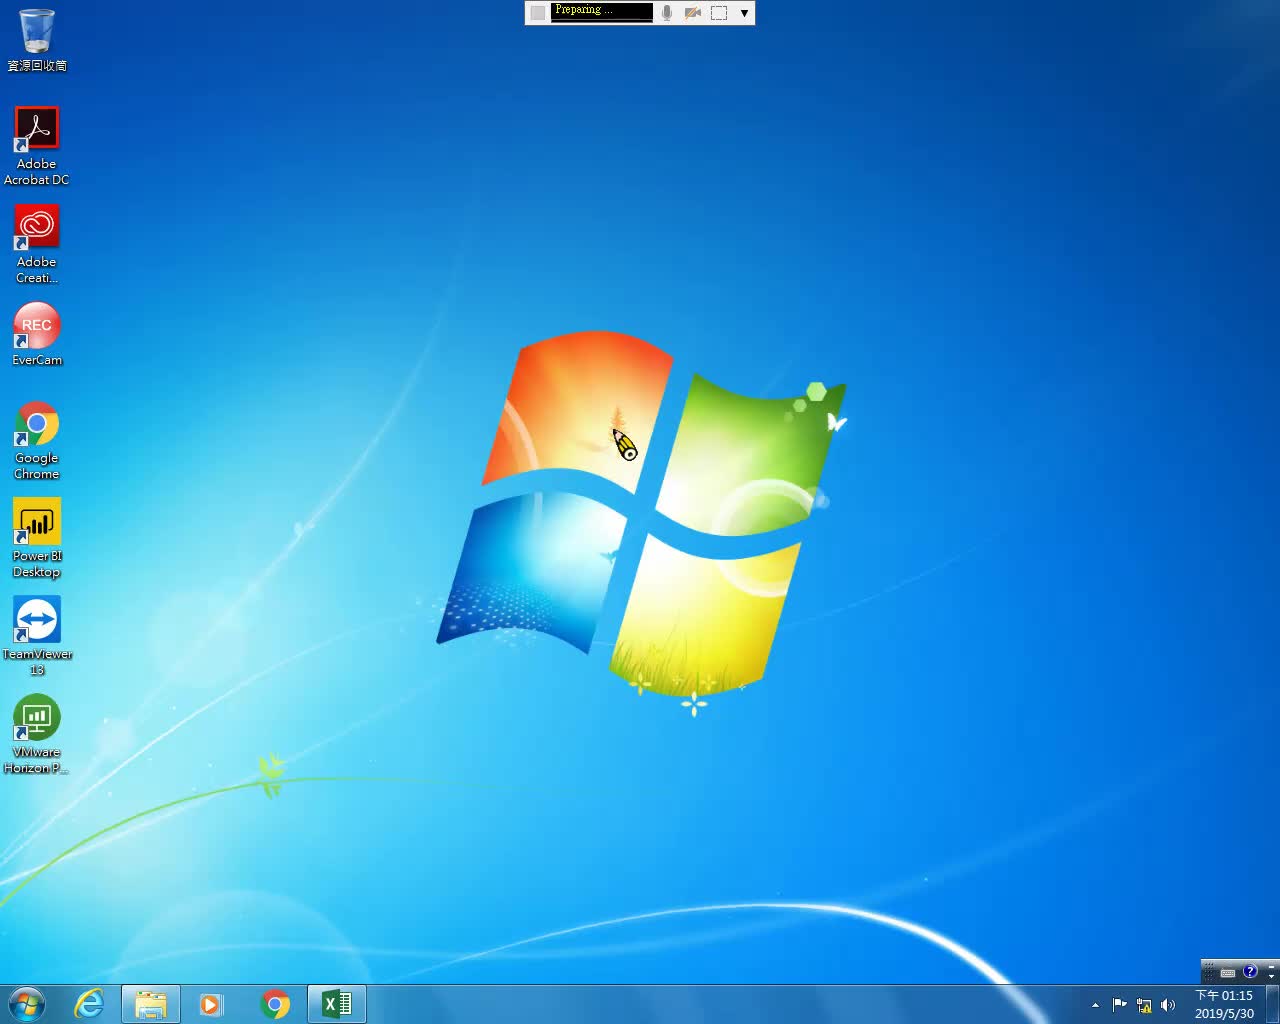
Task: Click the Show desktop button
Action: tap(1272, 1004)
